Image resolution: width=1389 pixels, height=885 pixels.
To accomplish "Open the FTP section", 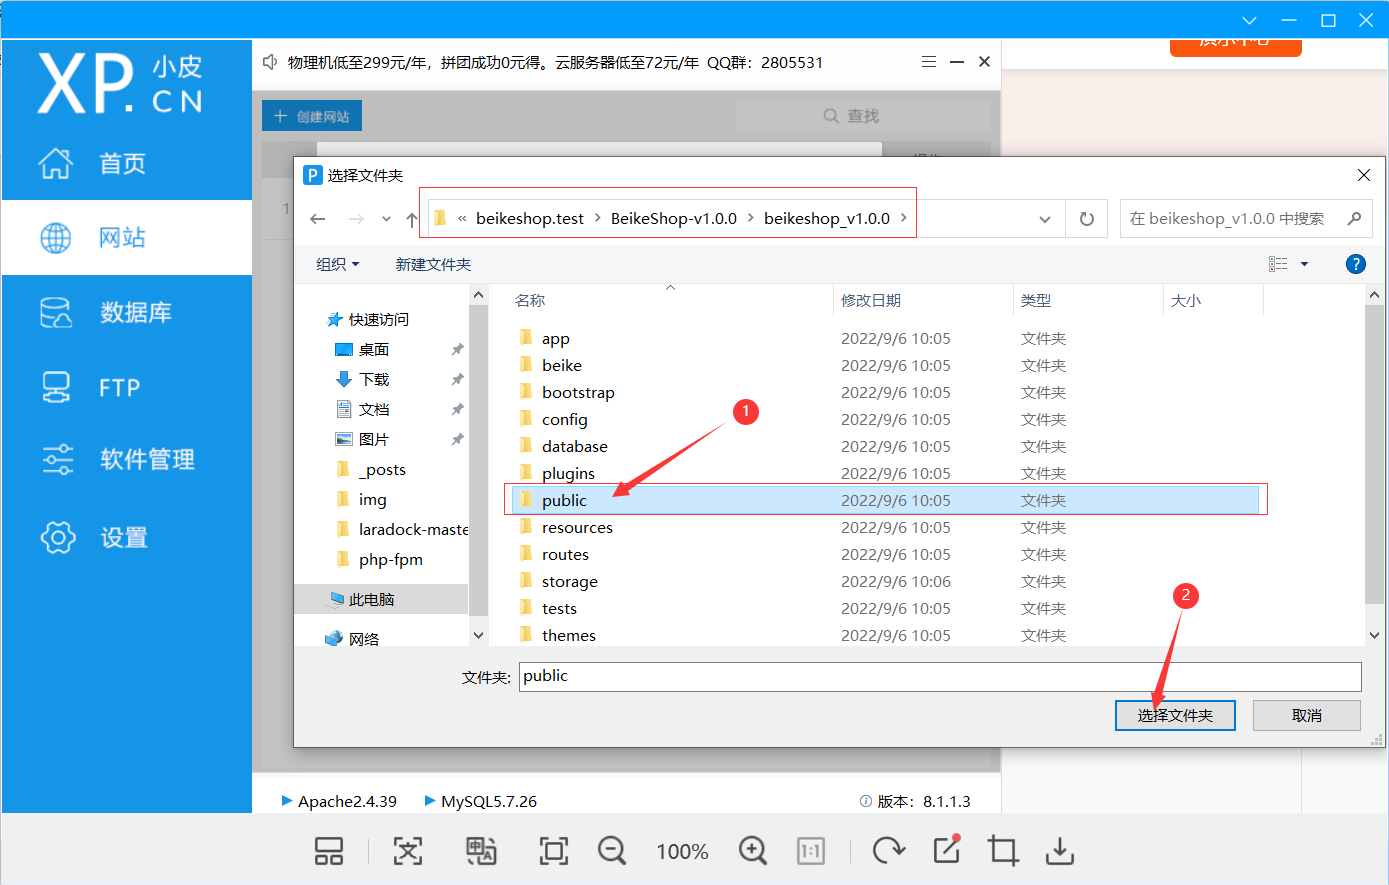I will coord(125,387).
